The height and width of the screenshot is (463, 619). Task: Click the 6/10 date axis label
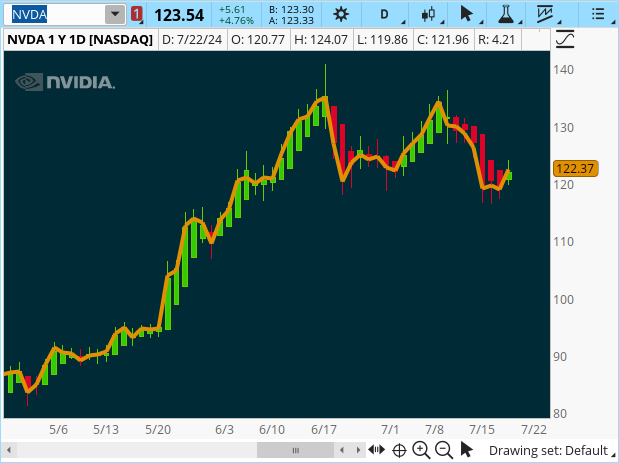point(272,429)
